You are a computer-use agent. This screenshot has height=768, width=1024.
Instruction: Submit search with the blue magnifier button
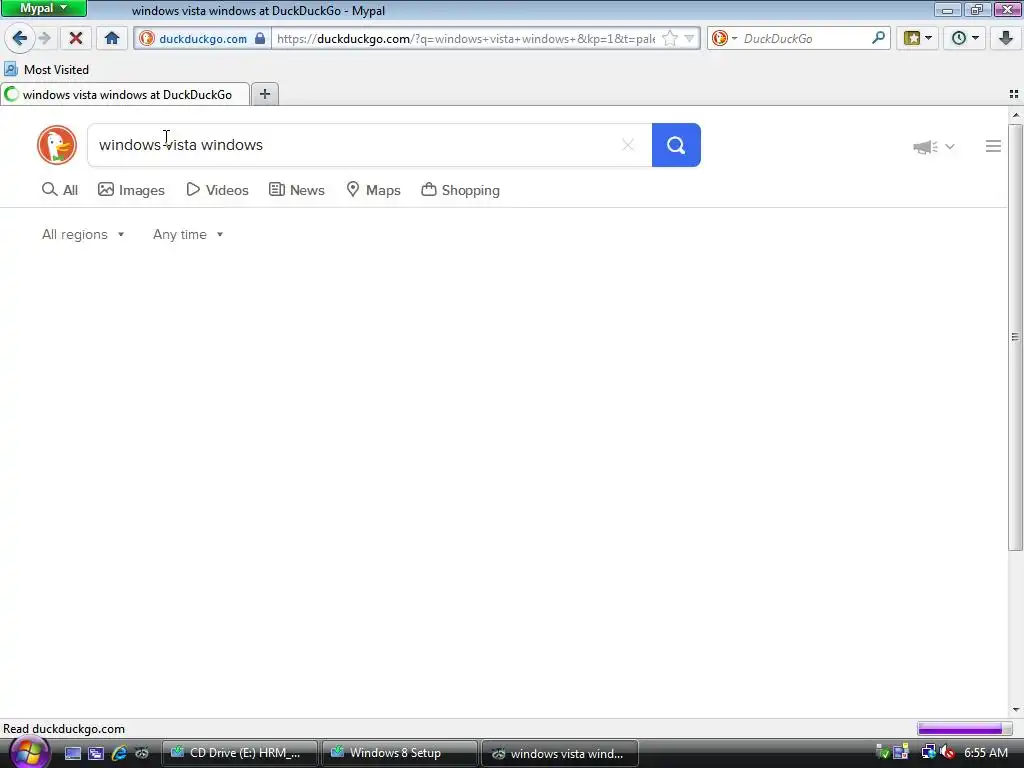676,145
